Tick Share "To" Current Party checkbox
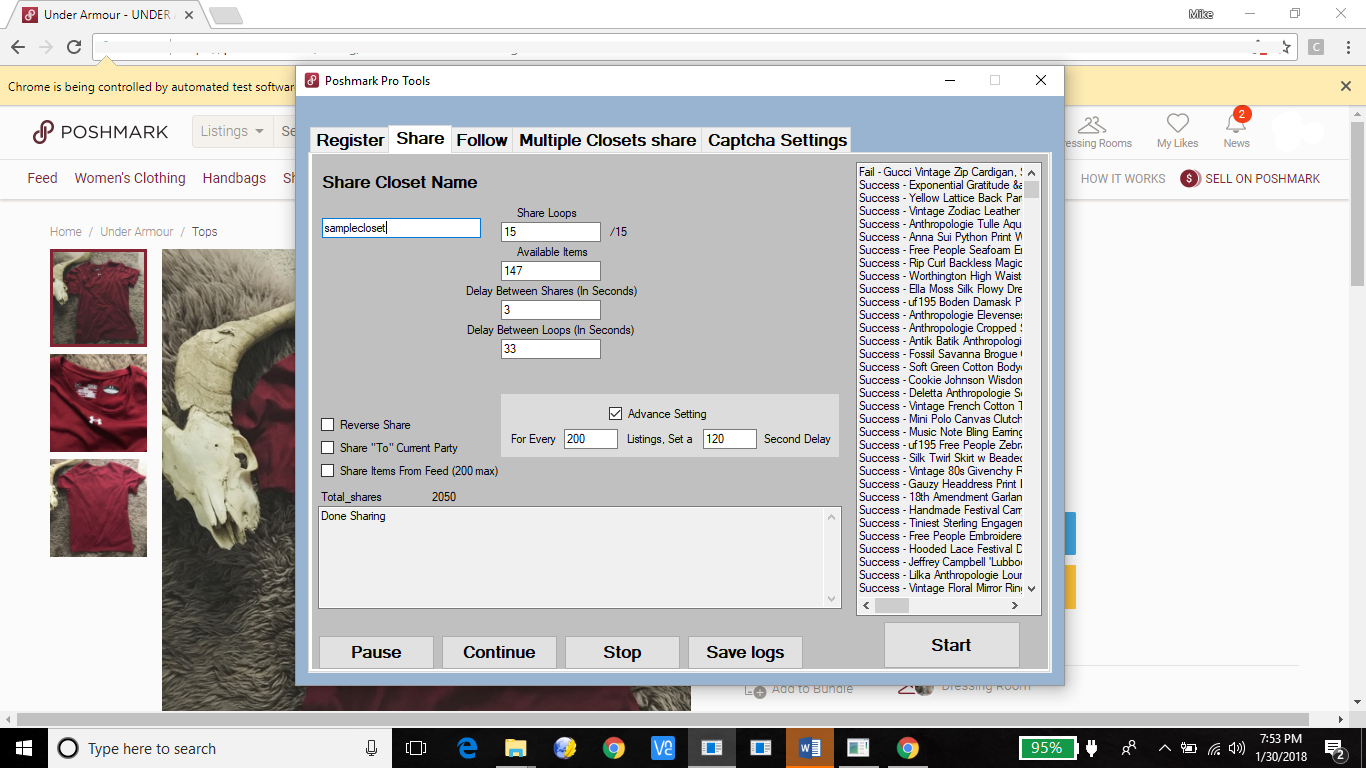Image resolution: width=1366 pixels, height=768 pixels. coord(328,448)
